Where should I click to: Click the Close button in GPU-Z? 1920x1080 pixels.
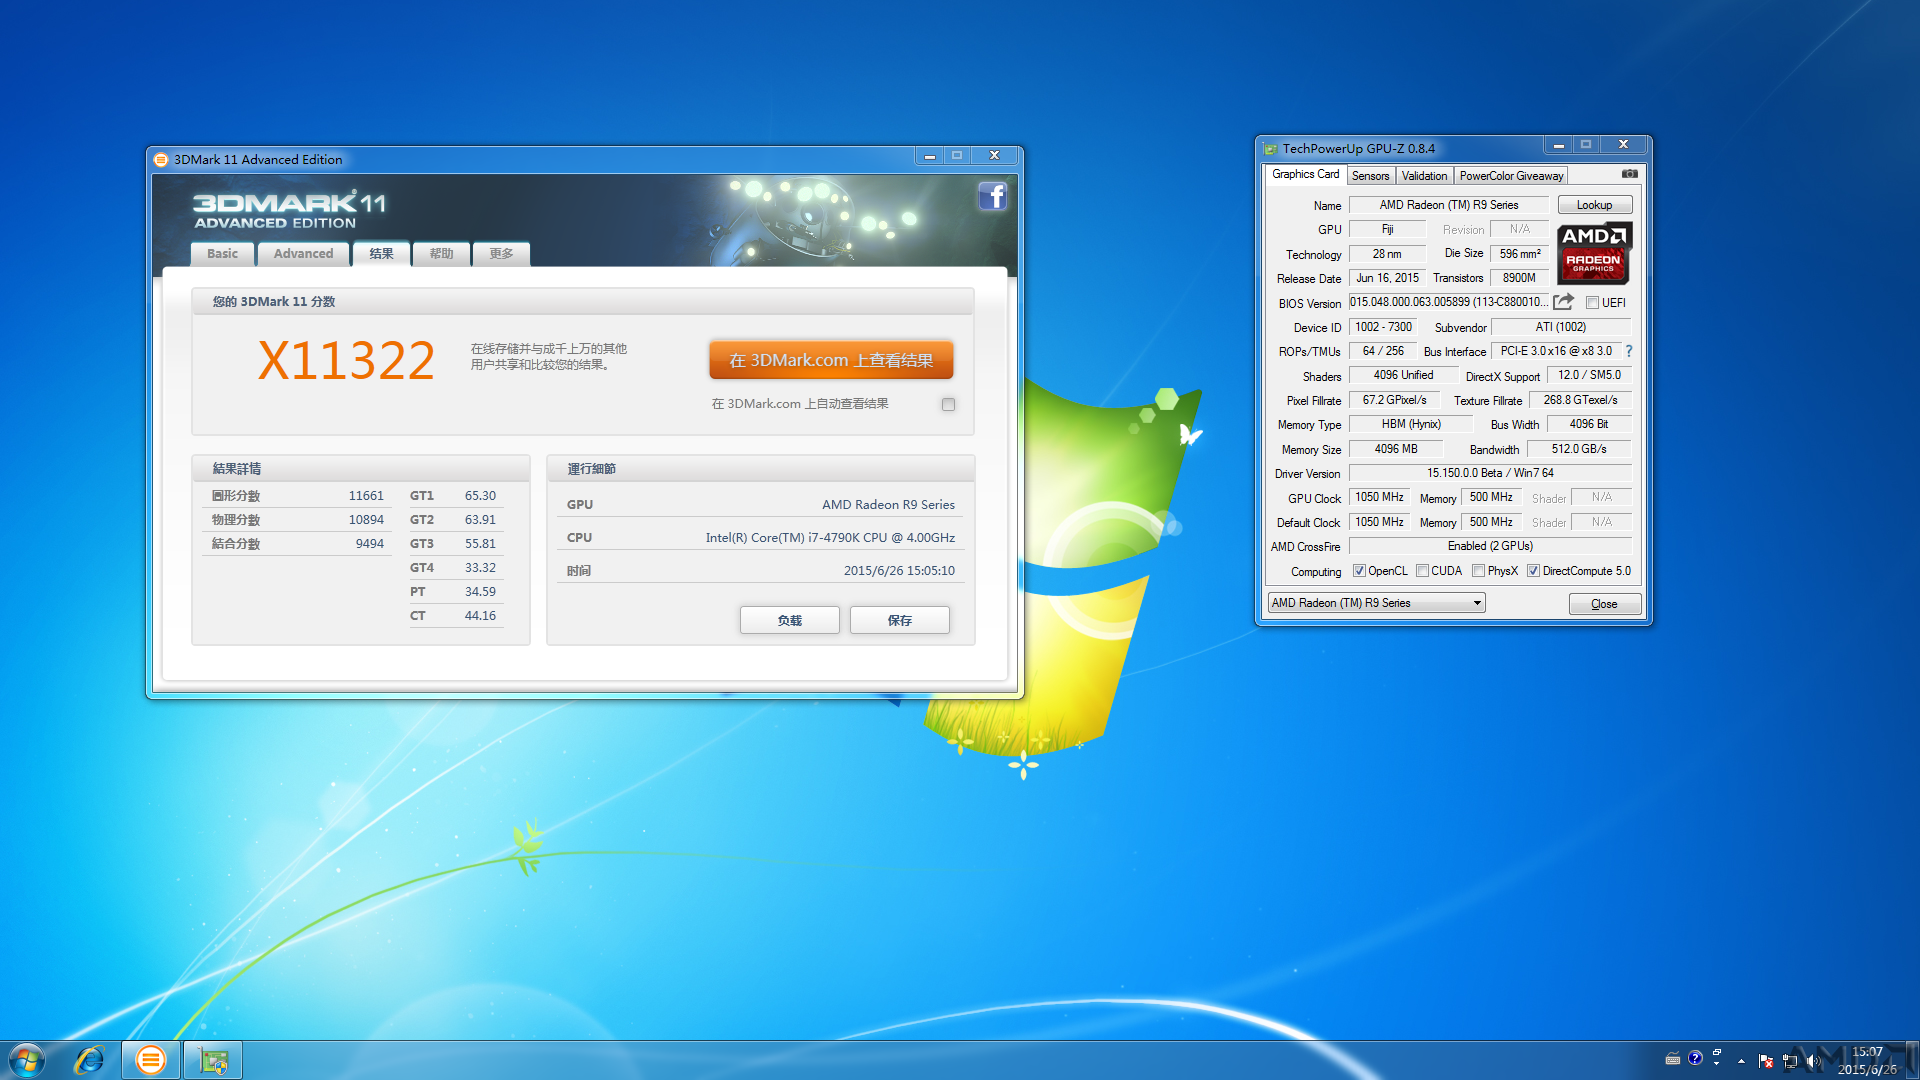(x=1604, y=604)
